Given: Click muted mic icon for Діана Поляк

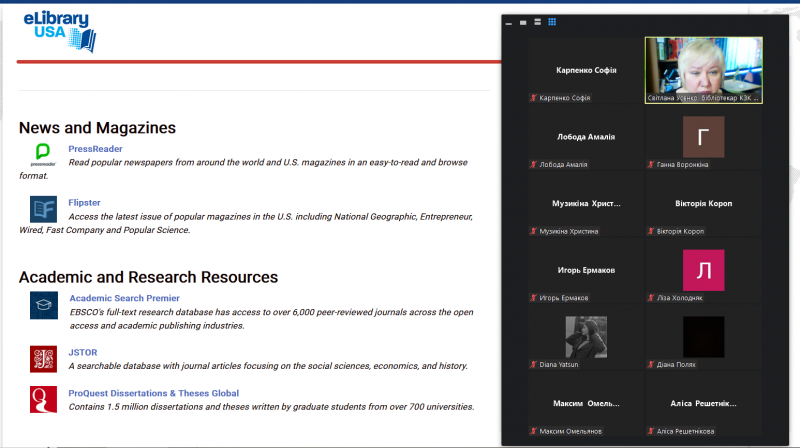Looking at the screenshot, I should [651, 364].
